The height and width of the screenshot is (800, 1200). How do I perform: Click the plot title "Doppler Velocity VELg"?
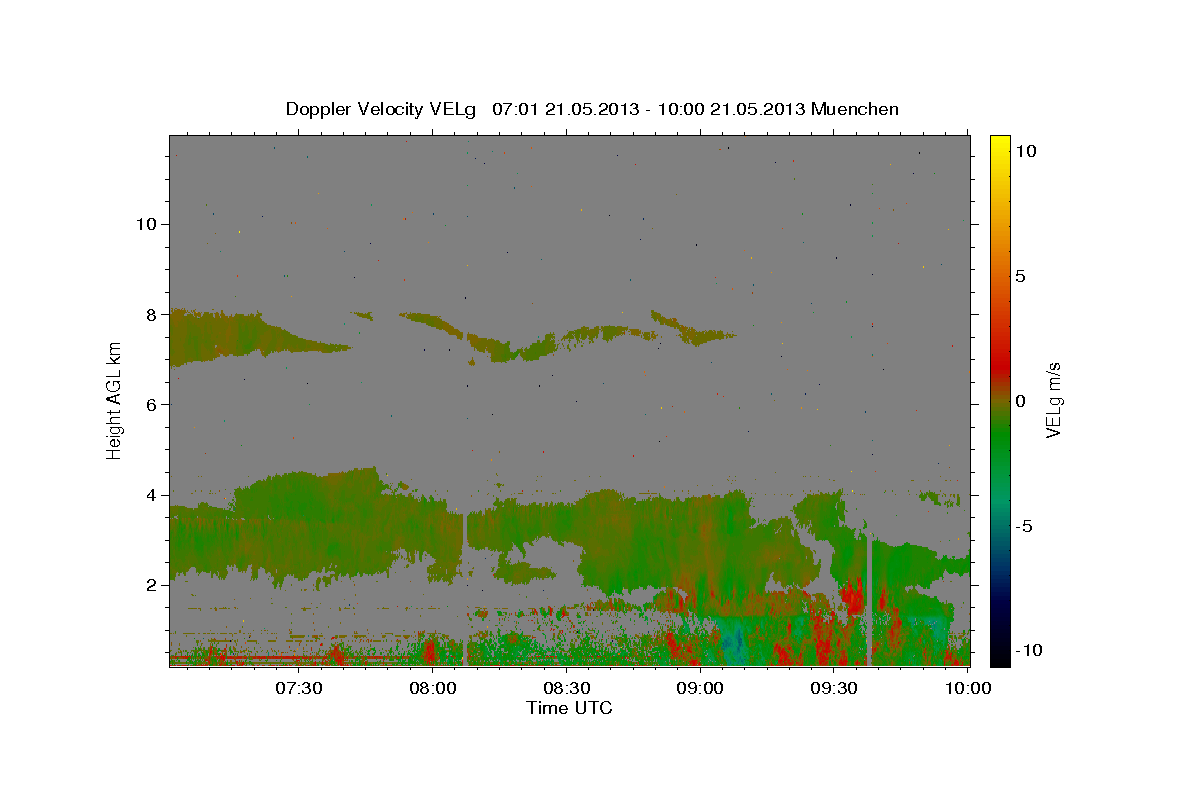coord(380,109)
